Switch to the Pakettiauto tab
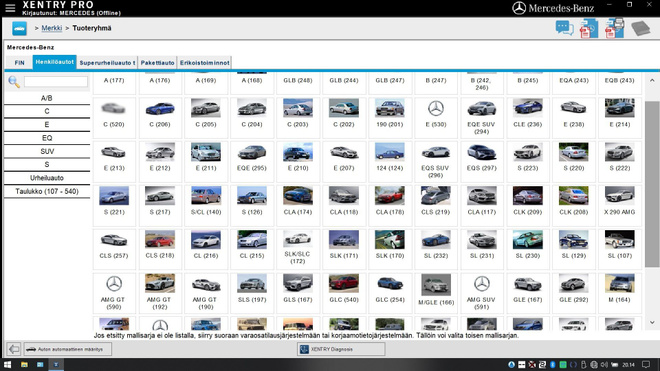 (x=157, y=63)
